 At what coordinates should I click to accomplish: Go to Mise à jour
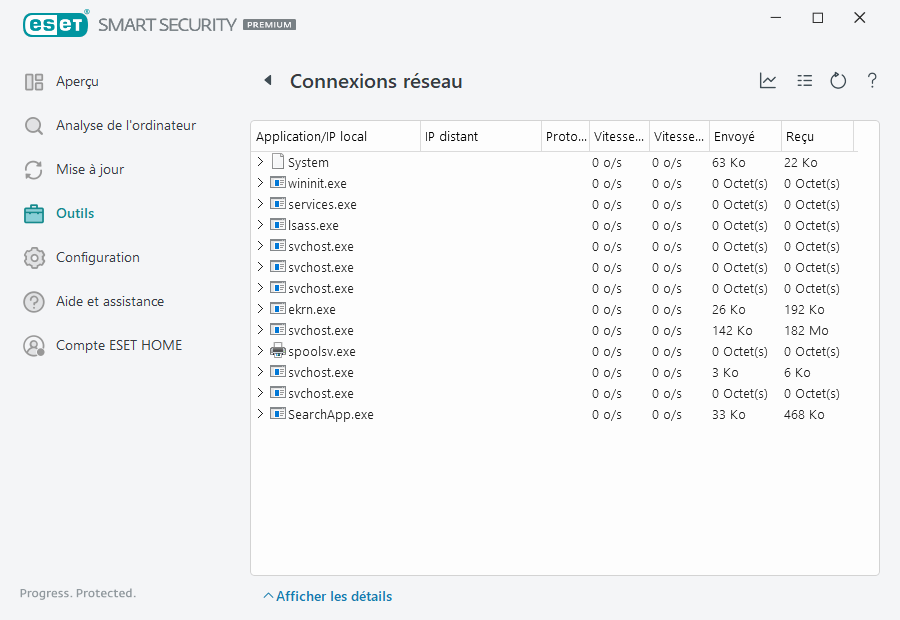(x=90, y=170)
